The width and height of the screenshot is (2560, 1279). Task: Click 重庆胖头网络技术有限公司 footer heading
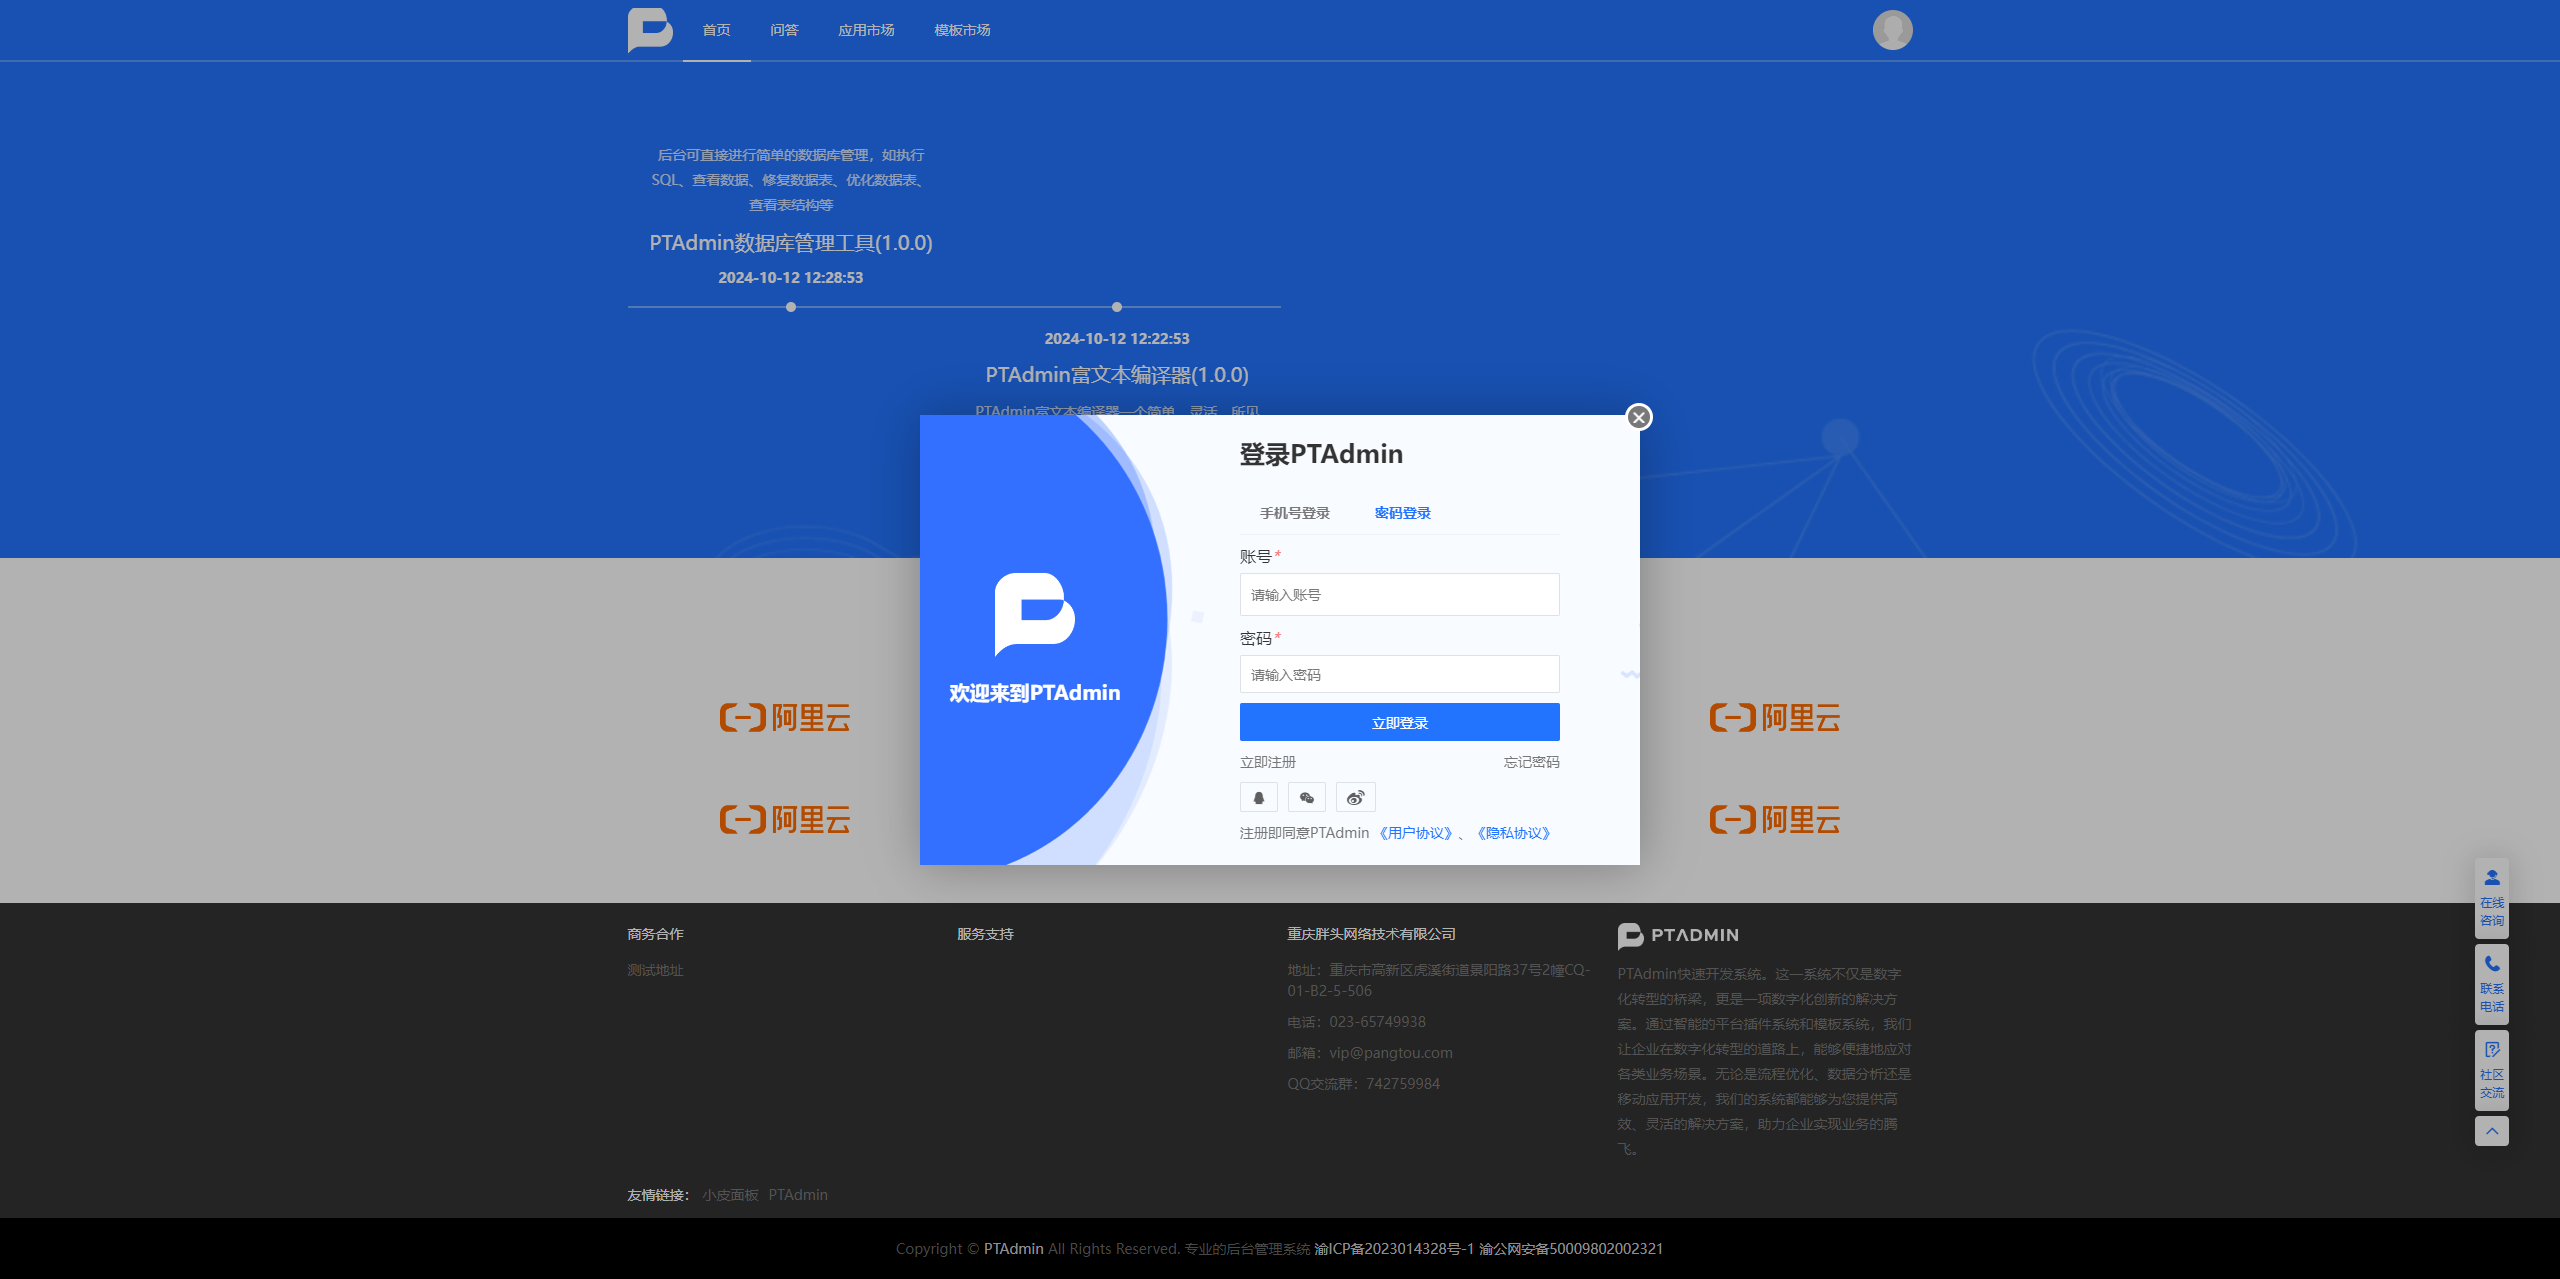pyautogui.click(x=1371, y=934)
